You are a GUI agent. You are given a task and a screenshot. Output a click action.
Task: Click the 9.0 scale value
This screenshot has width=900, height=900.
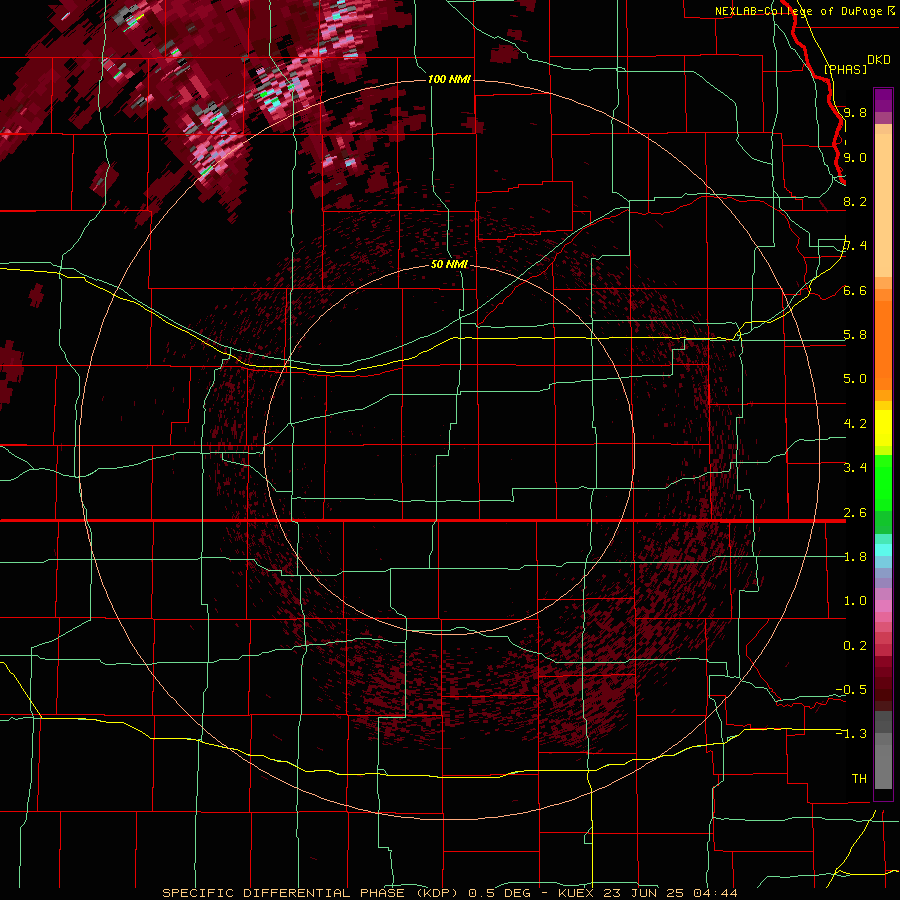pos(855,157)
